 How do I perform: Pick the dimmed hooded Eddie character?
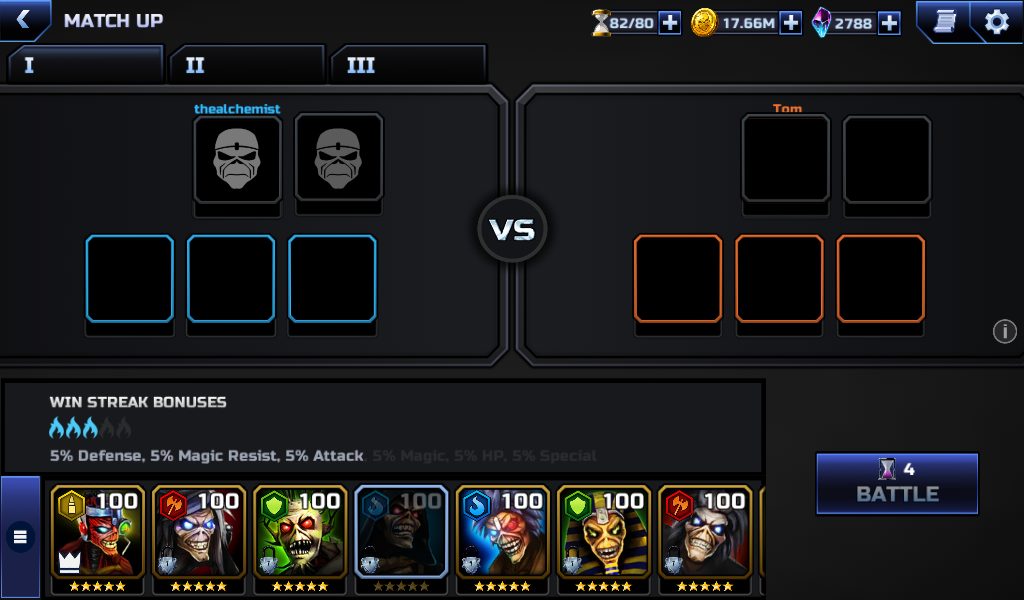point(401,539)
